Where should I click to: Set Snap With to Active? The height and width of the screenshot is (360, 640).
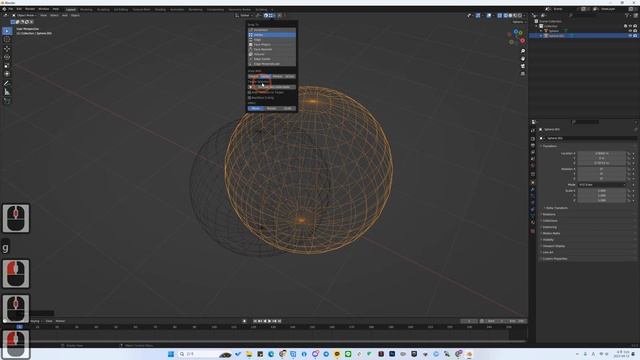(x=290, y=76)
